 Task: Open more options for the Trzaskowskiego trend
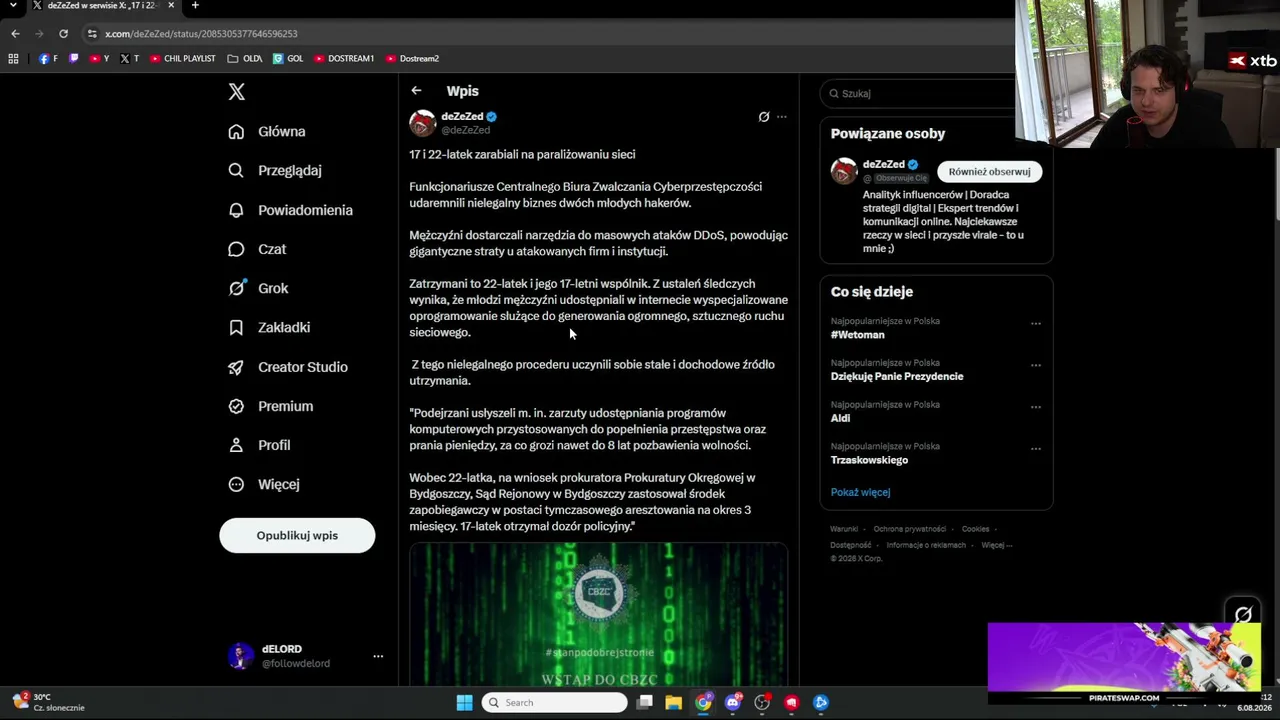pyautogui.click(x=1036, y=448)
